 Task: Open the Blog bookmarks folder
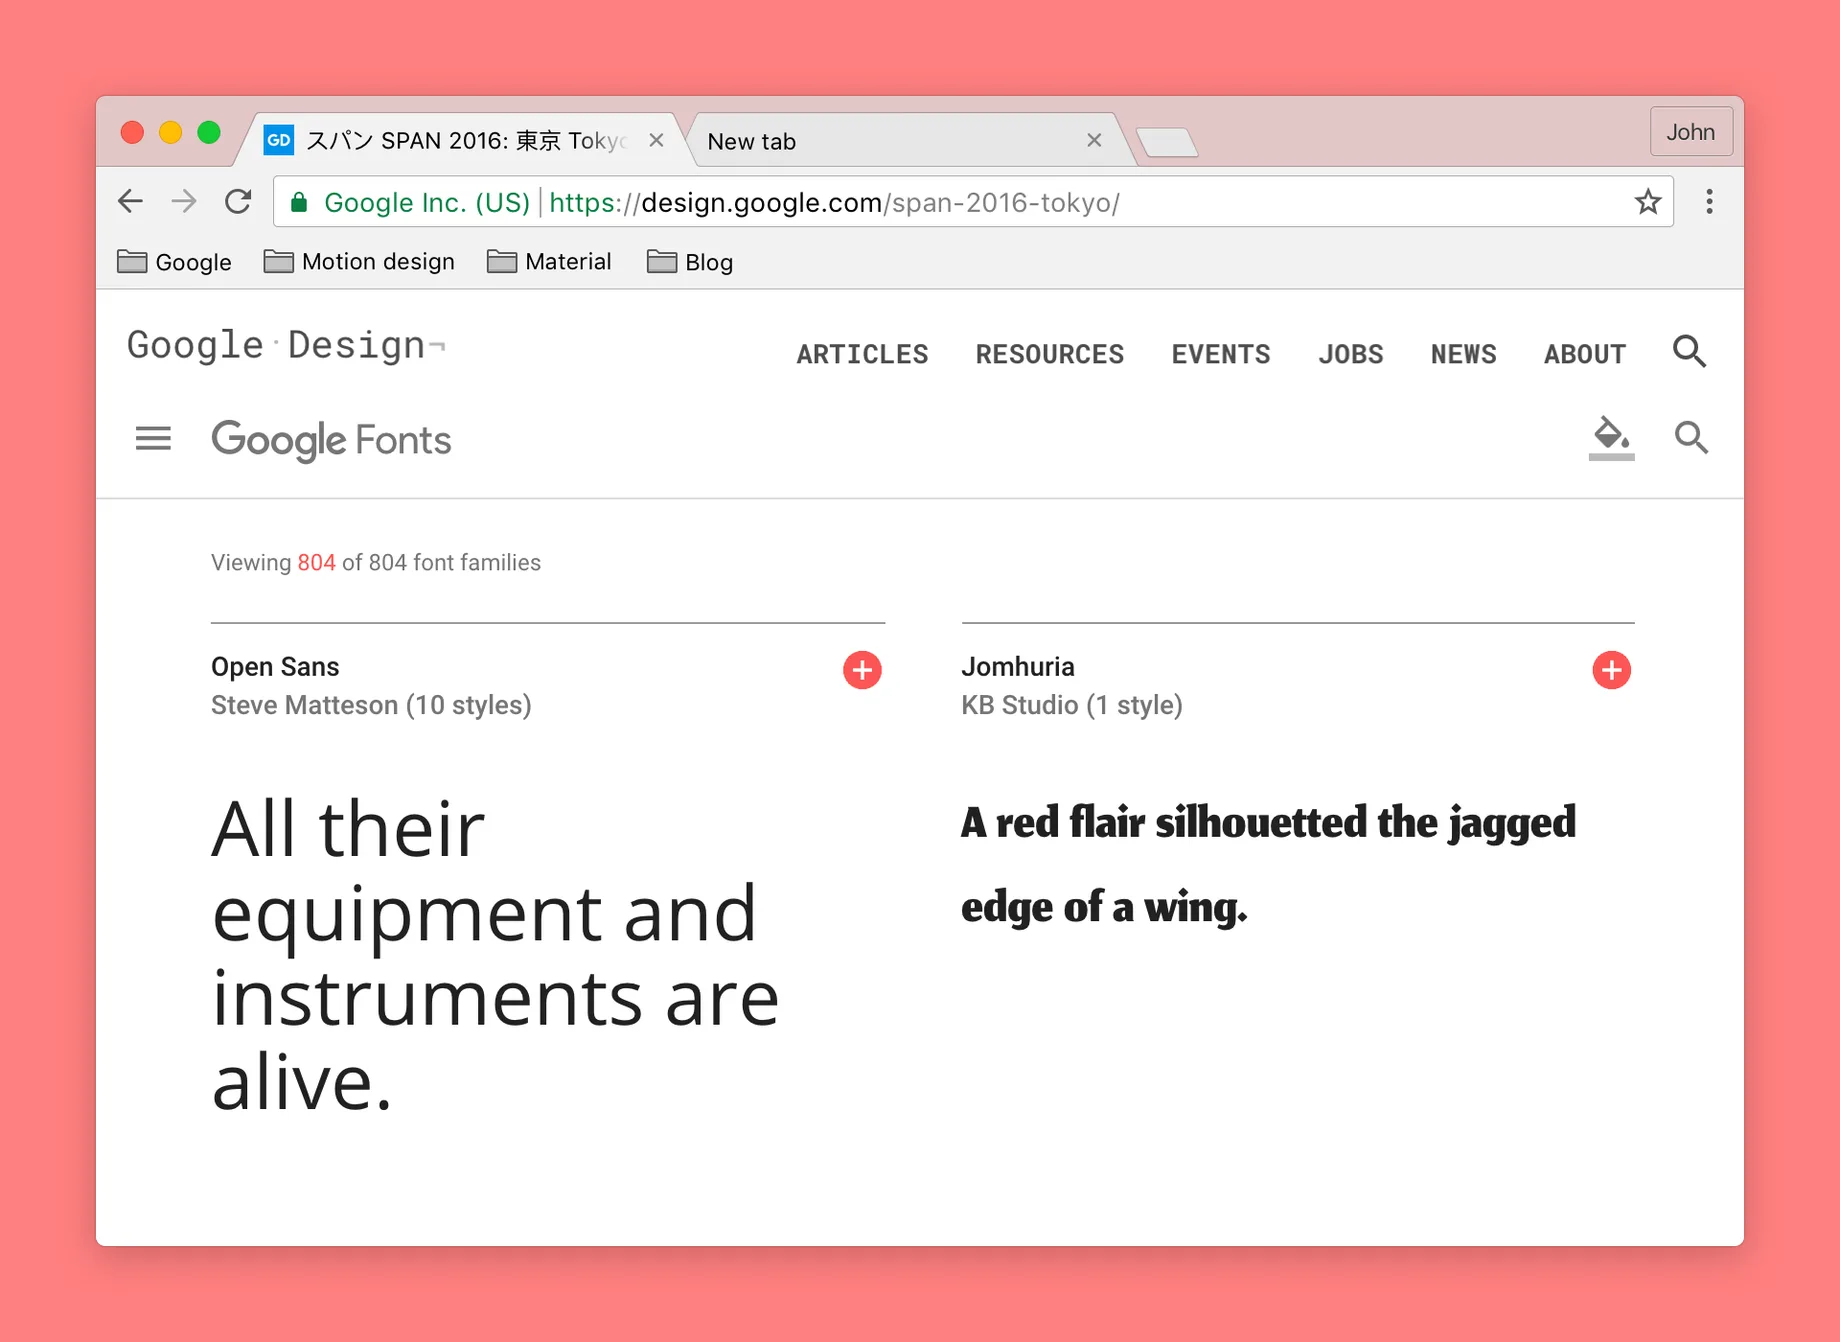pyautogui.click(x=690, y=262)
